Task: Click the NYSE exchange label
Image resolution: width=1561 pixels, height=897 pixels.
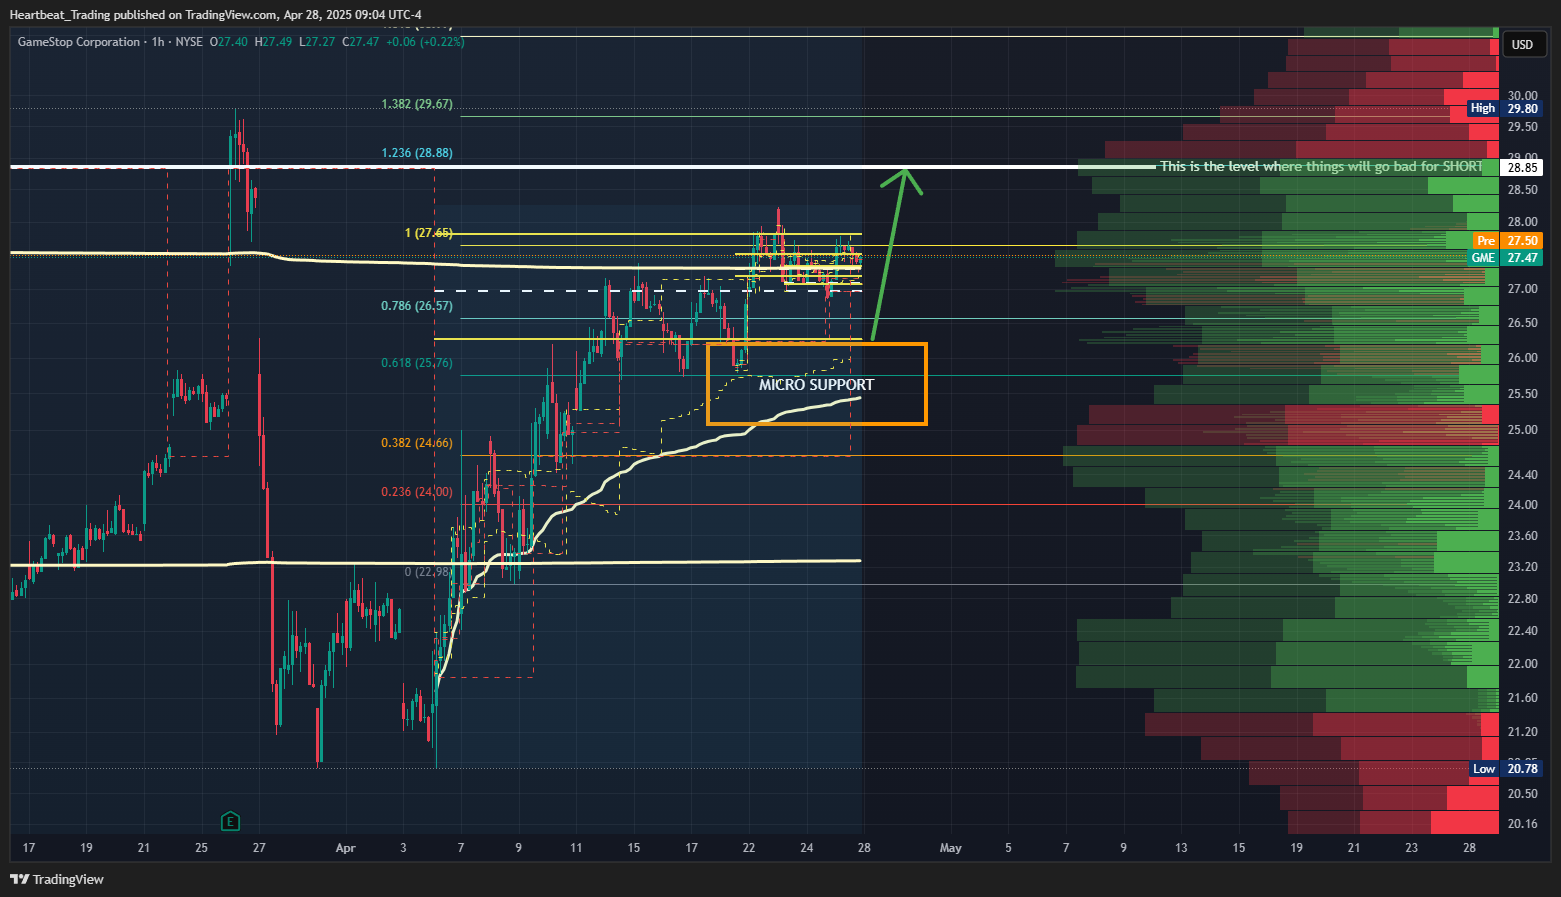Action: pos(189,42)
